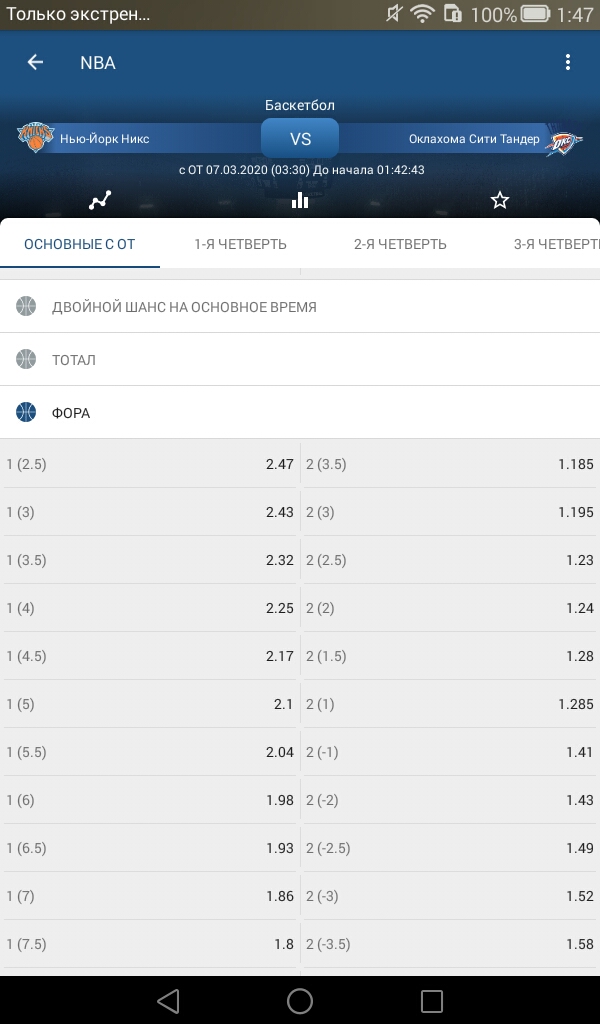Tap the New York Knicks team logo
The height and width of the screenshot is (1024, 600).
(x=35, y=138)
